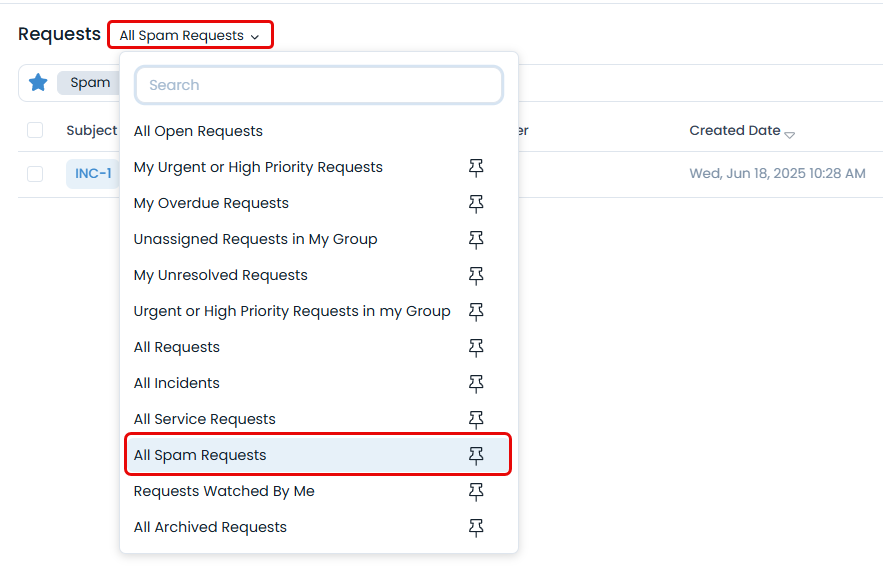Image resolution: width=883 pixels, height=585 pixels.
Task: Pin the All Archived Requests filter
Action: pos(476,527)
